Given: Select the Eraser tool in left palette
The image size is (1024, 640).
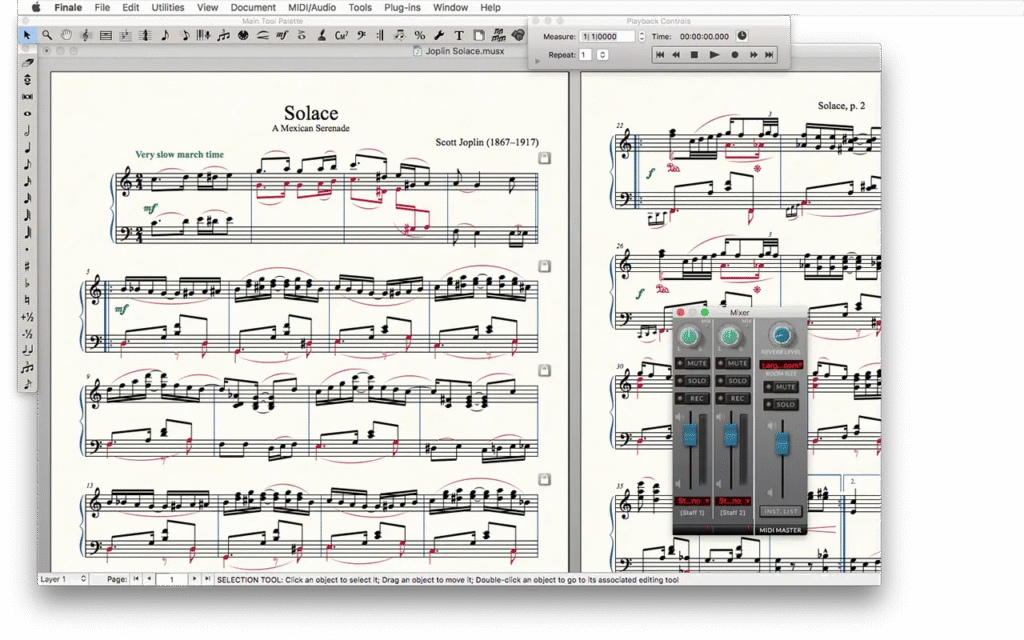Looking at the screenshot, I should (x=28, y=62).
